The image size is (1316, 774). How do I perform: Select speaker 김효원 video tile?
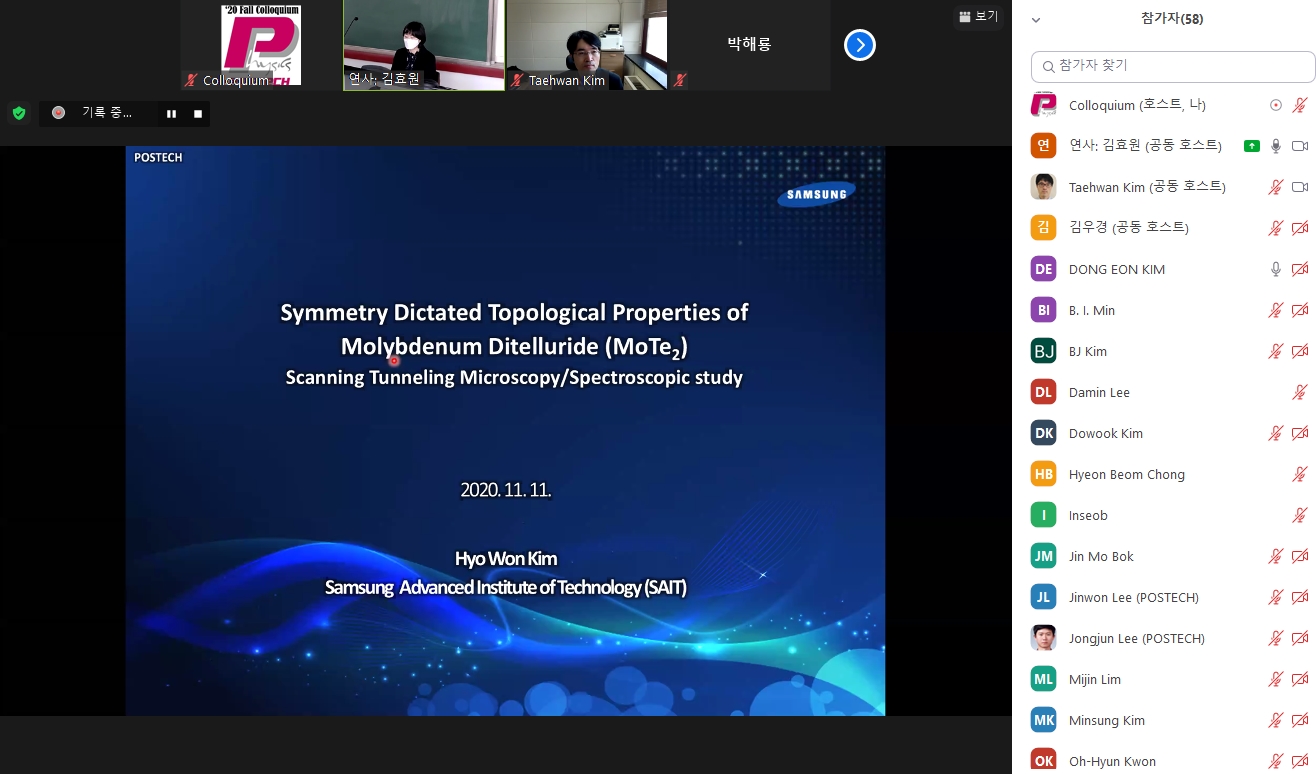(x=424, y=45)
